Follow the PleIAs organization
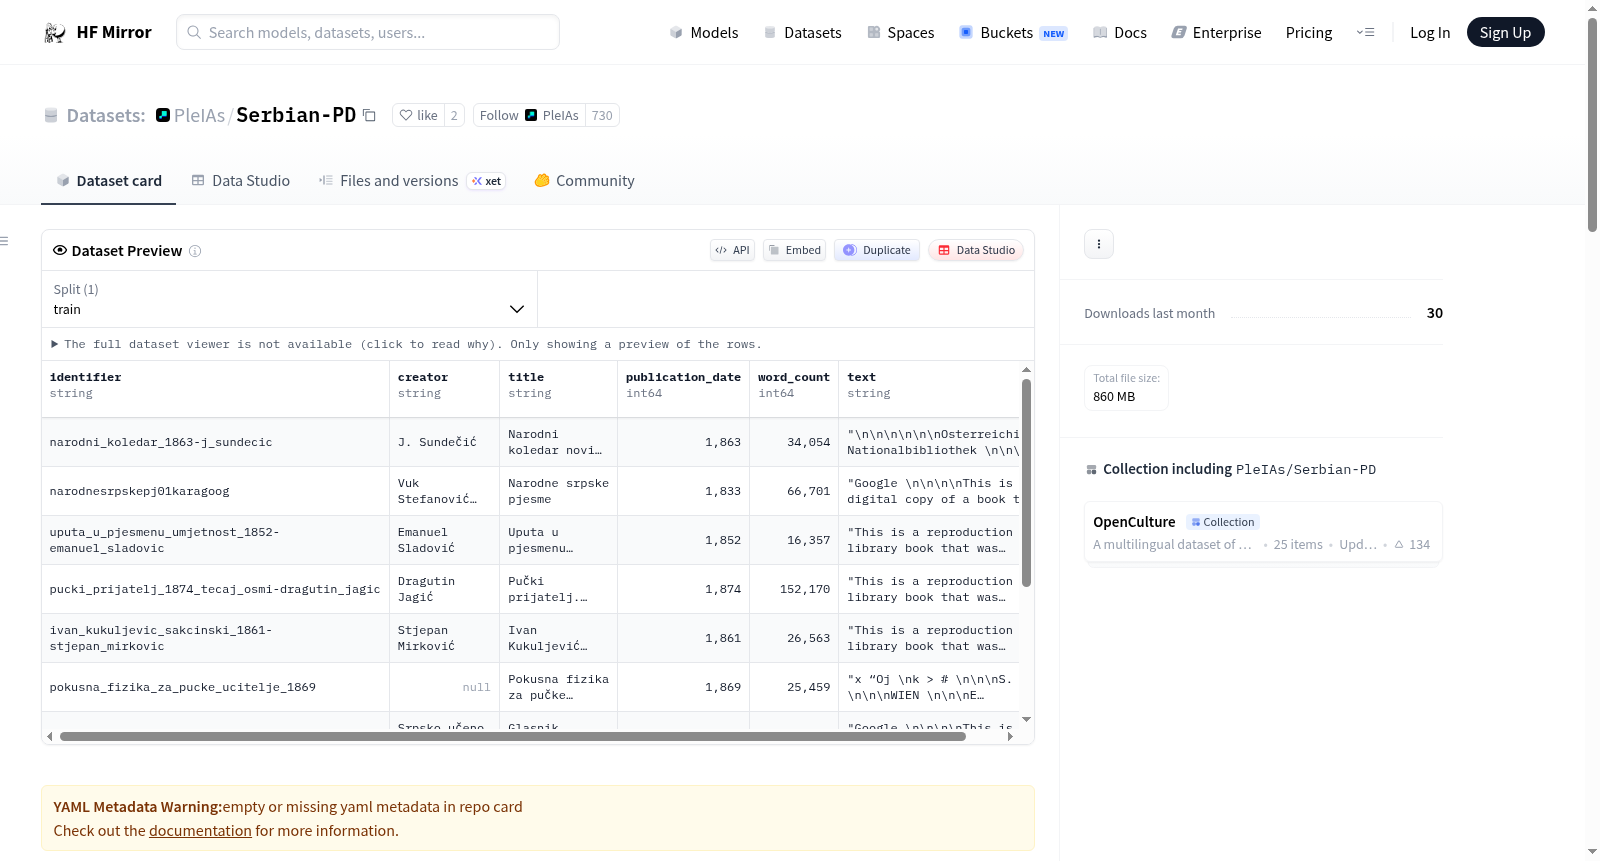Screen dimensions: 1600x861 (529, 115)
